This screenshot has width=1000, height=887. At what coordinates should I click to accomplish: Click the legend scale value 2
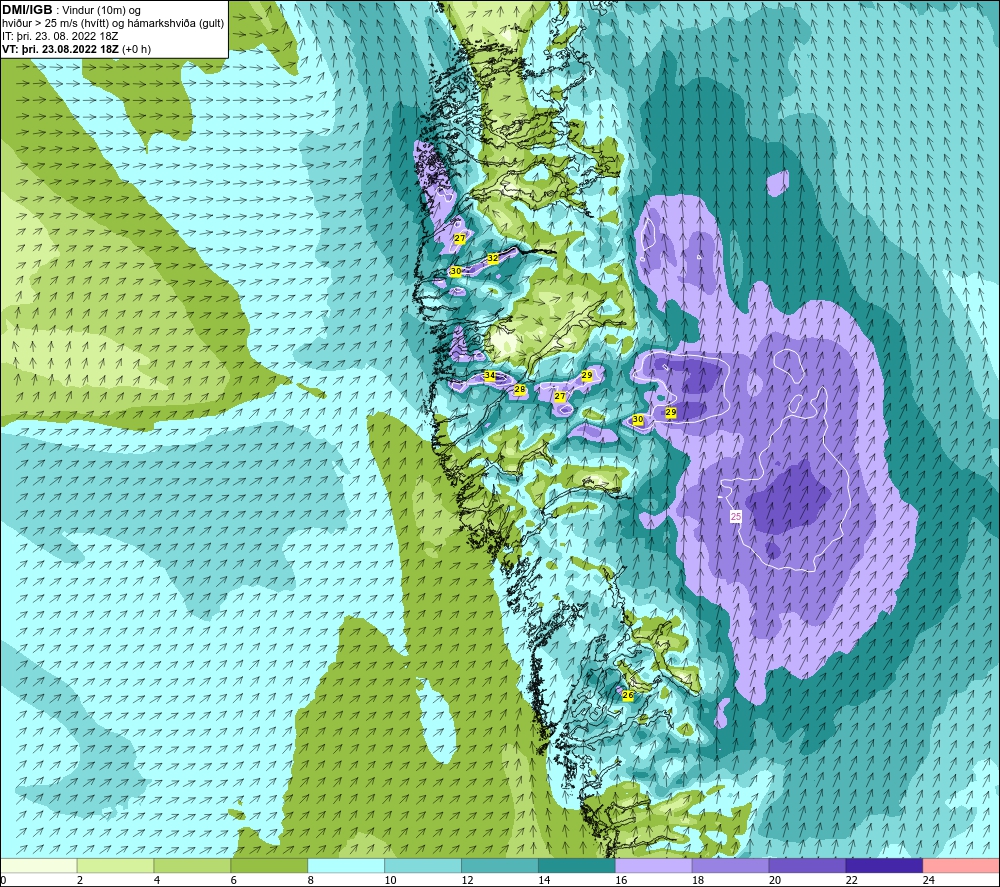pos(80,880)
